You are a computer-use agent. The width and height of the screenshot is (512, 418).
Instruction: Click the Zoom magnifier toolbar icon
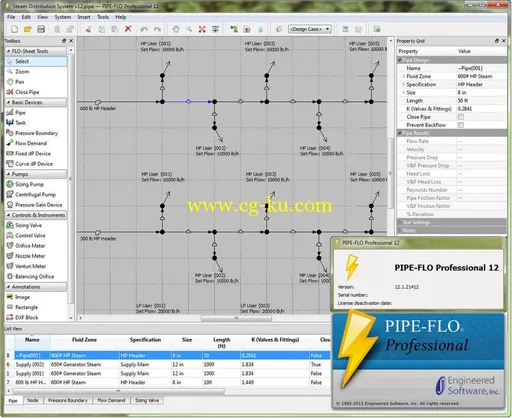pyautogui.click(x=189, y=29)
